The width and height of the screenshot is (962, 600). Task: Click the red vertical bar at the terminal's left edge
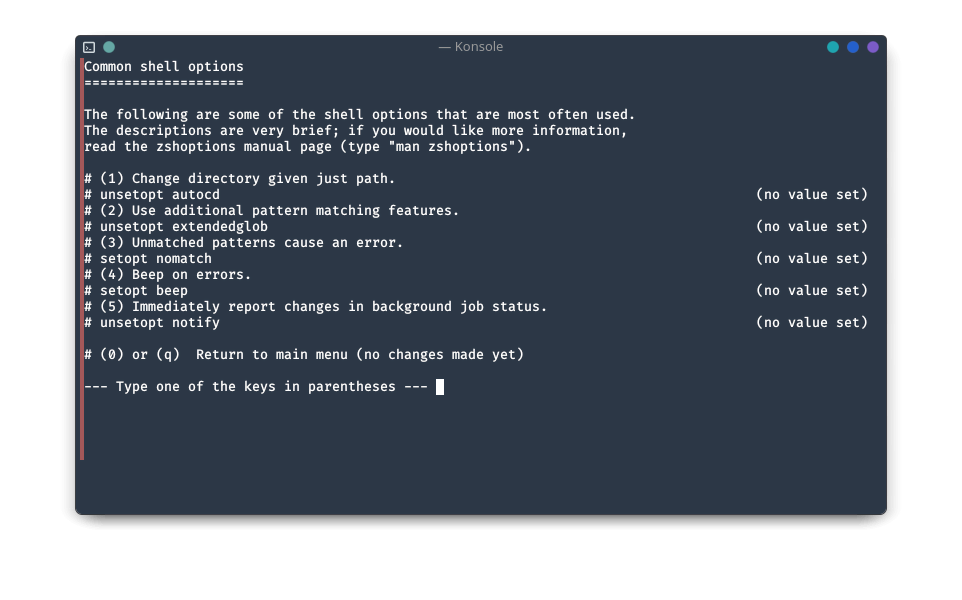pyautogui.click(x=82, y=259)
